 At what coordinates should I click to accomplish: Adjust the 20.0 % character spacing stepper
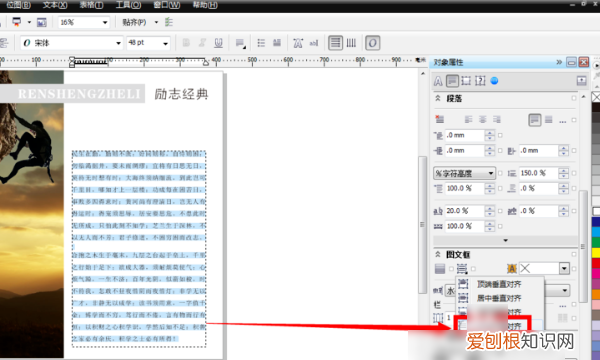pyautogui.click(x=490, y=211)
